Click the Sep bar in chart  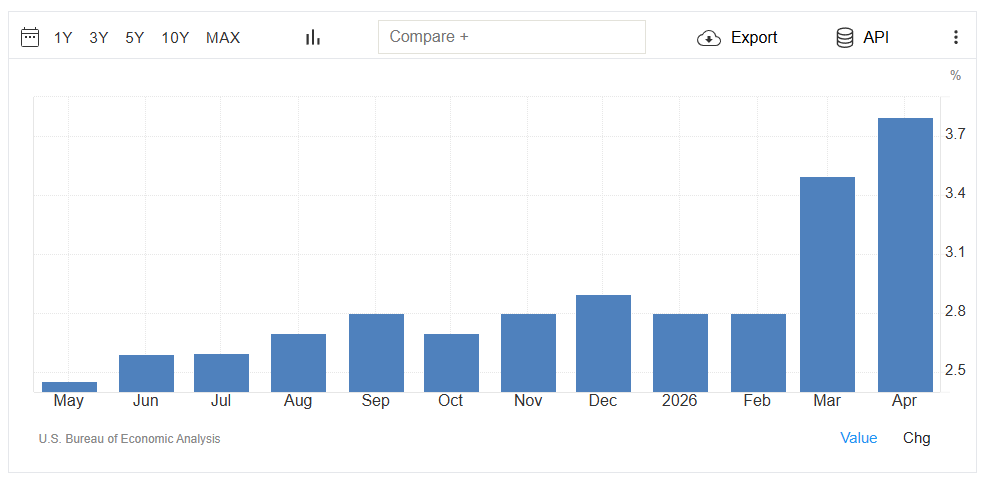376,353
